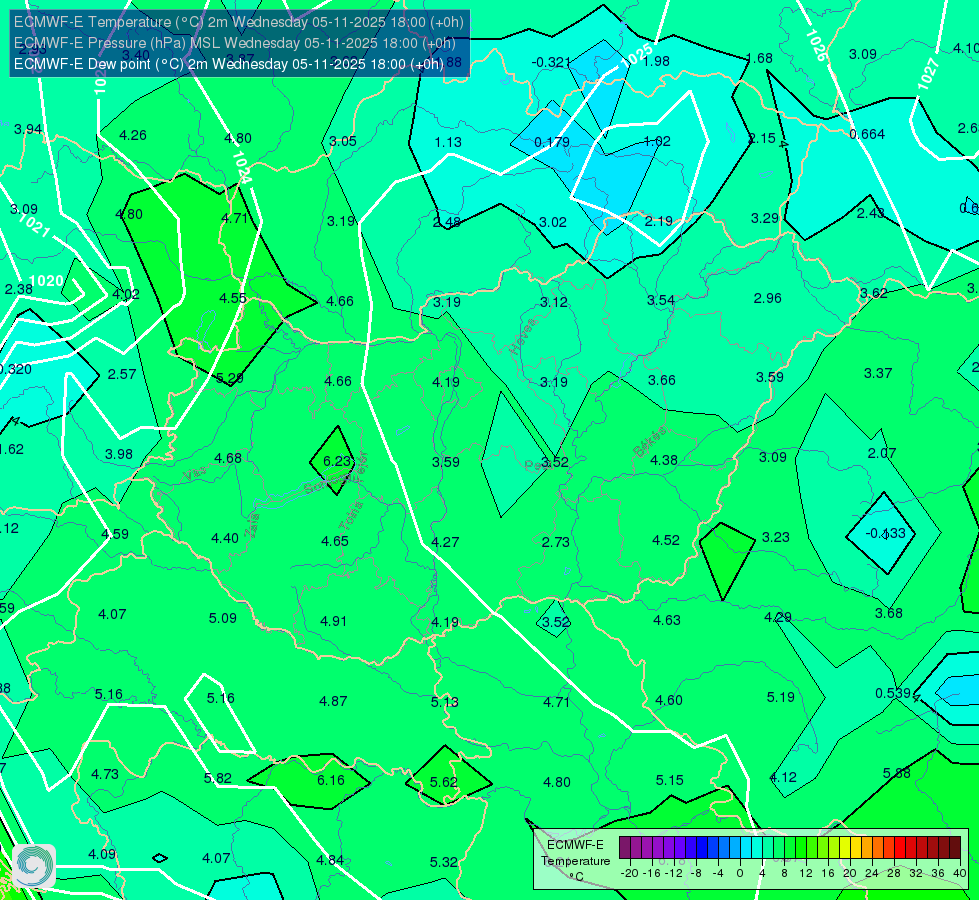Click the 5.29 temperature value
Image resolution: width=979 pixels, height=900 pixels.
click(229, 378)
